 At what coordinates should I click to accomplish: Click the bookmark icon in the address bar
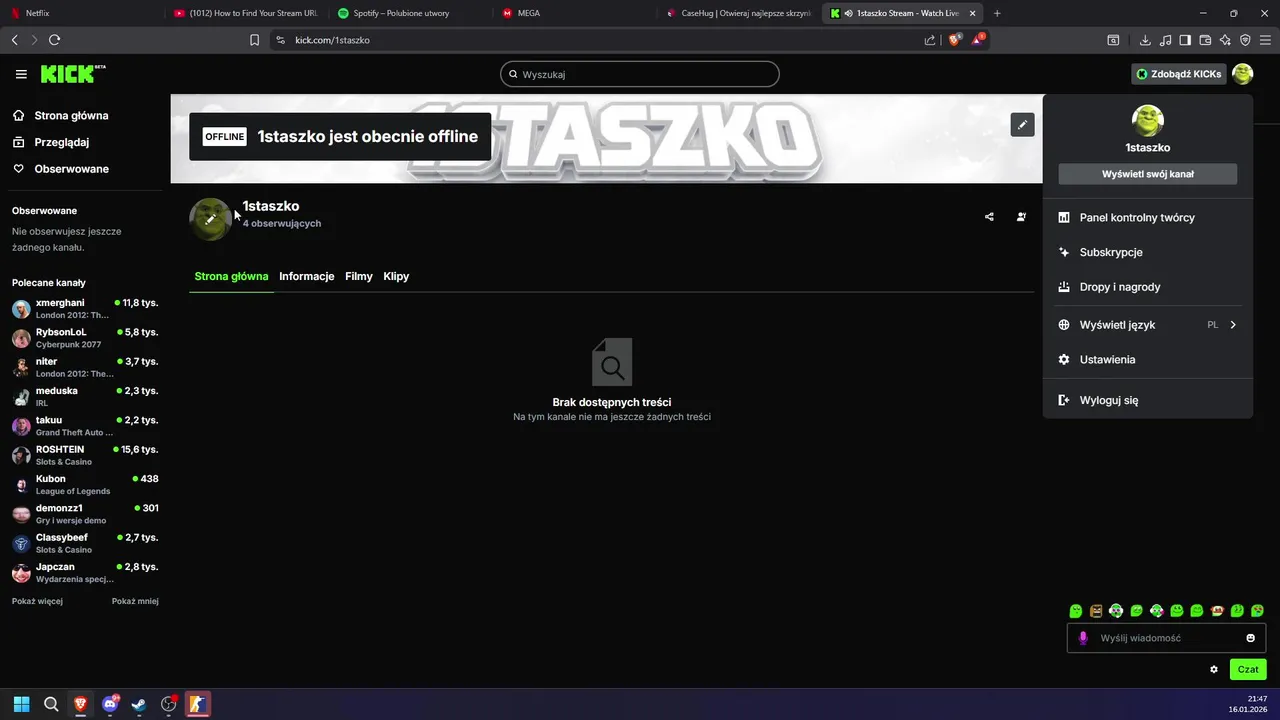point(254,40)
